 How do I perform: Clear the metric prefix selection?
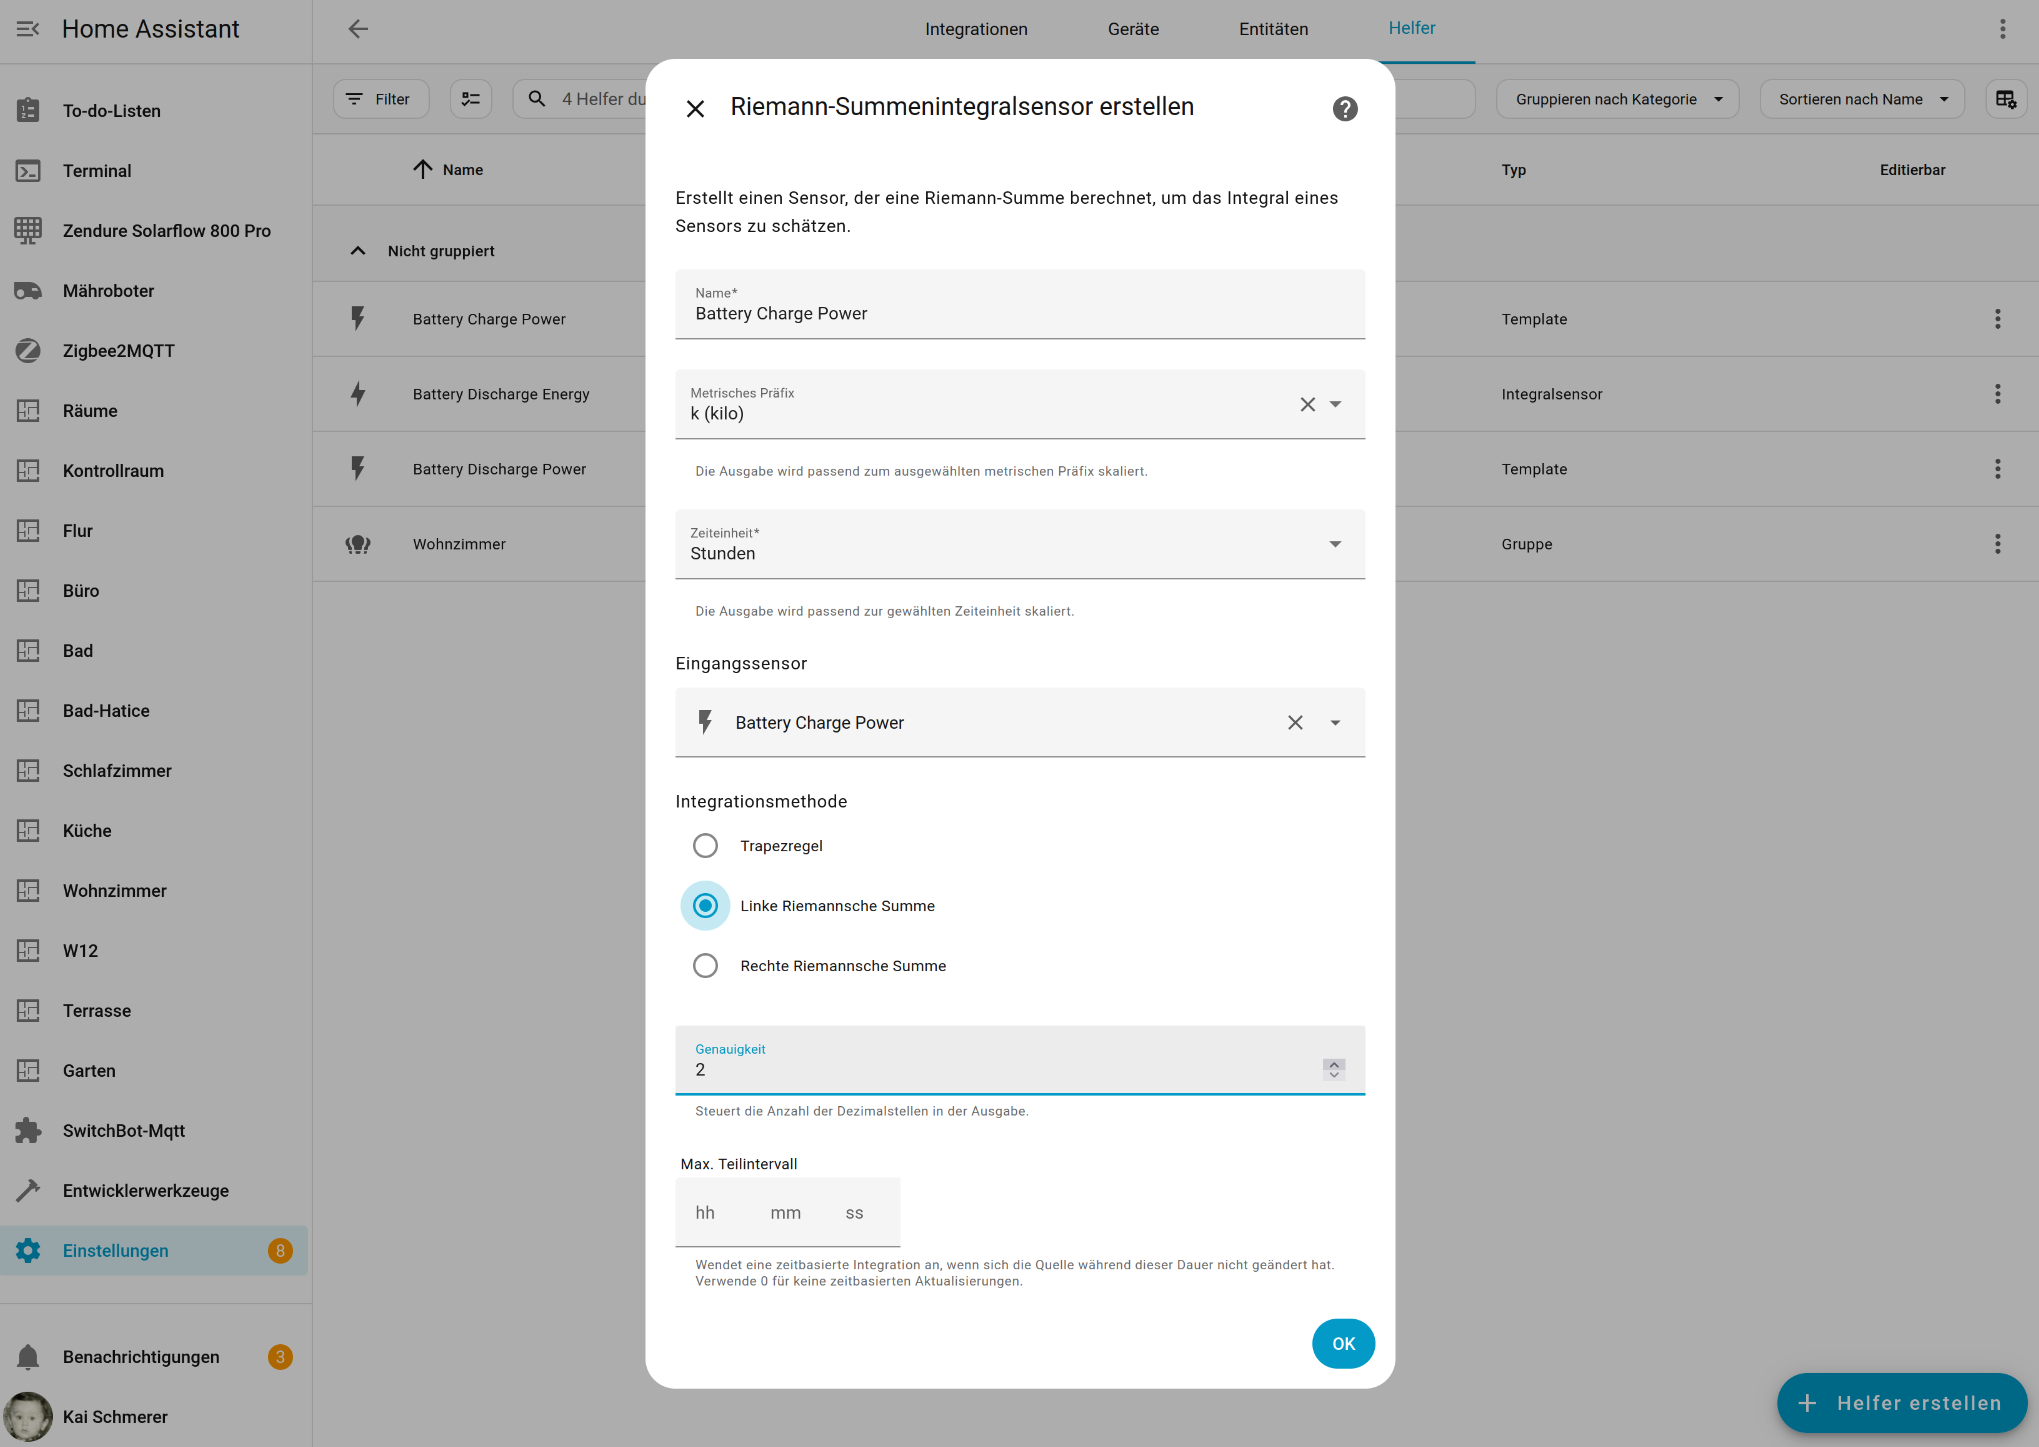tap(1307, 404)
